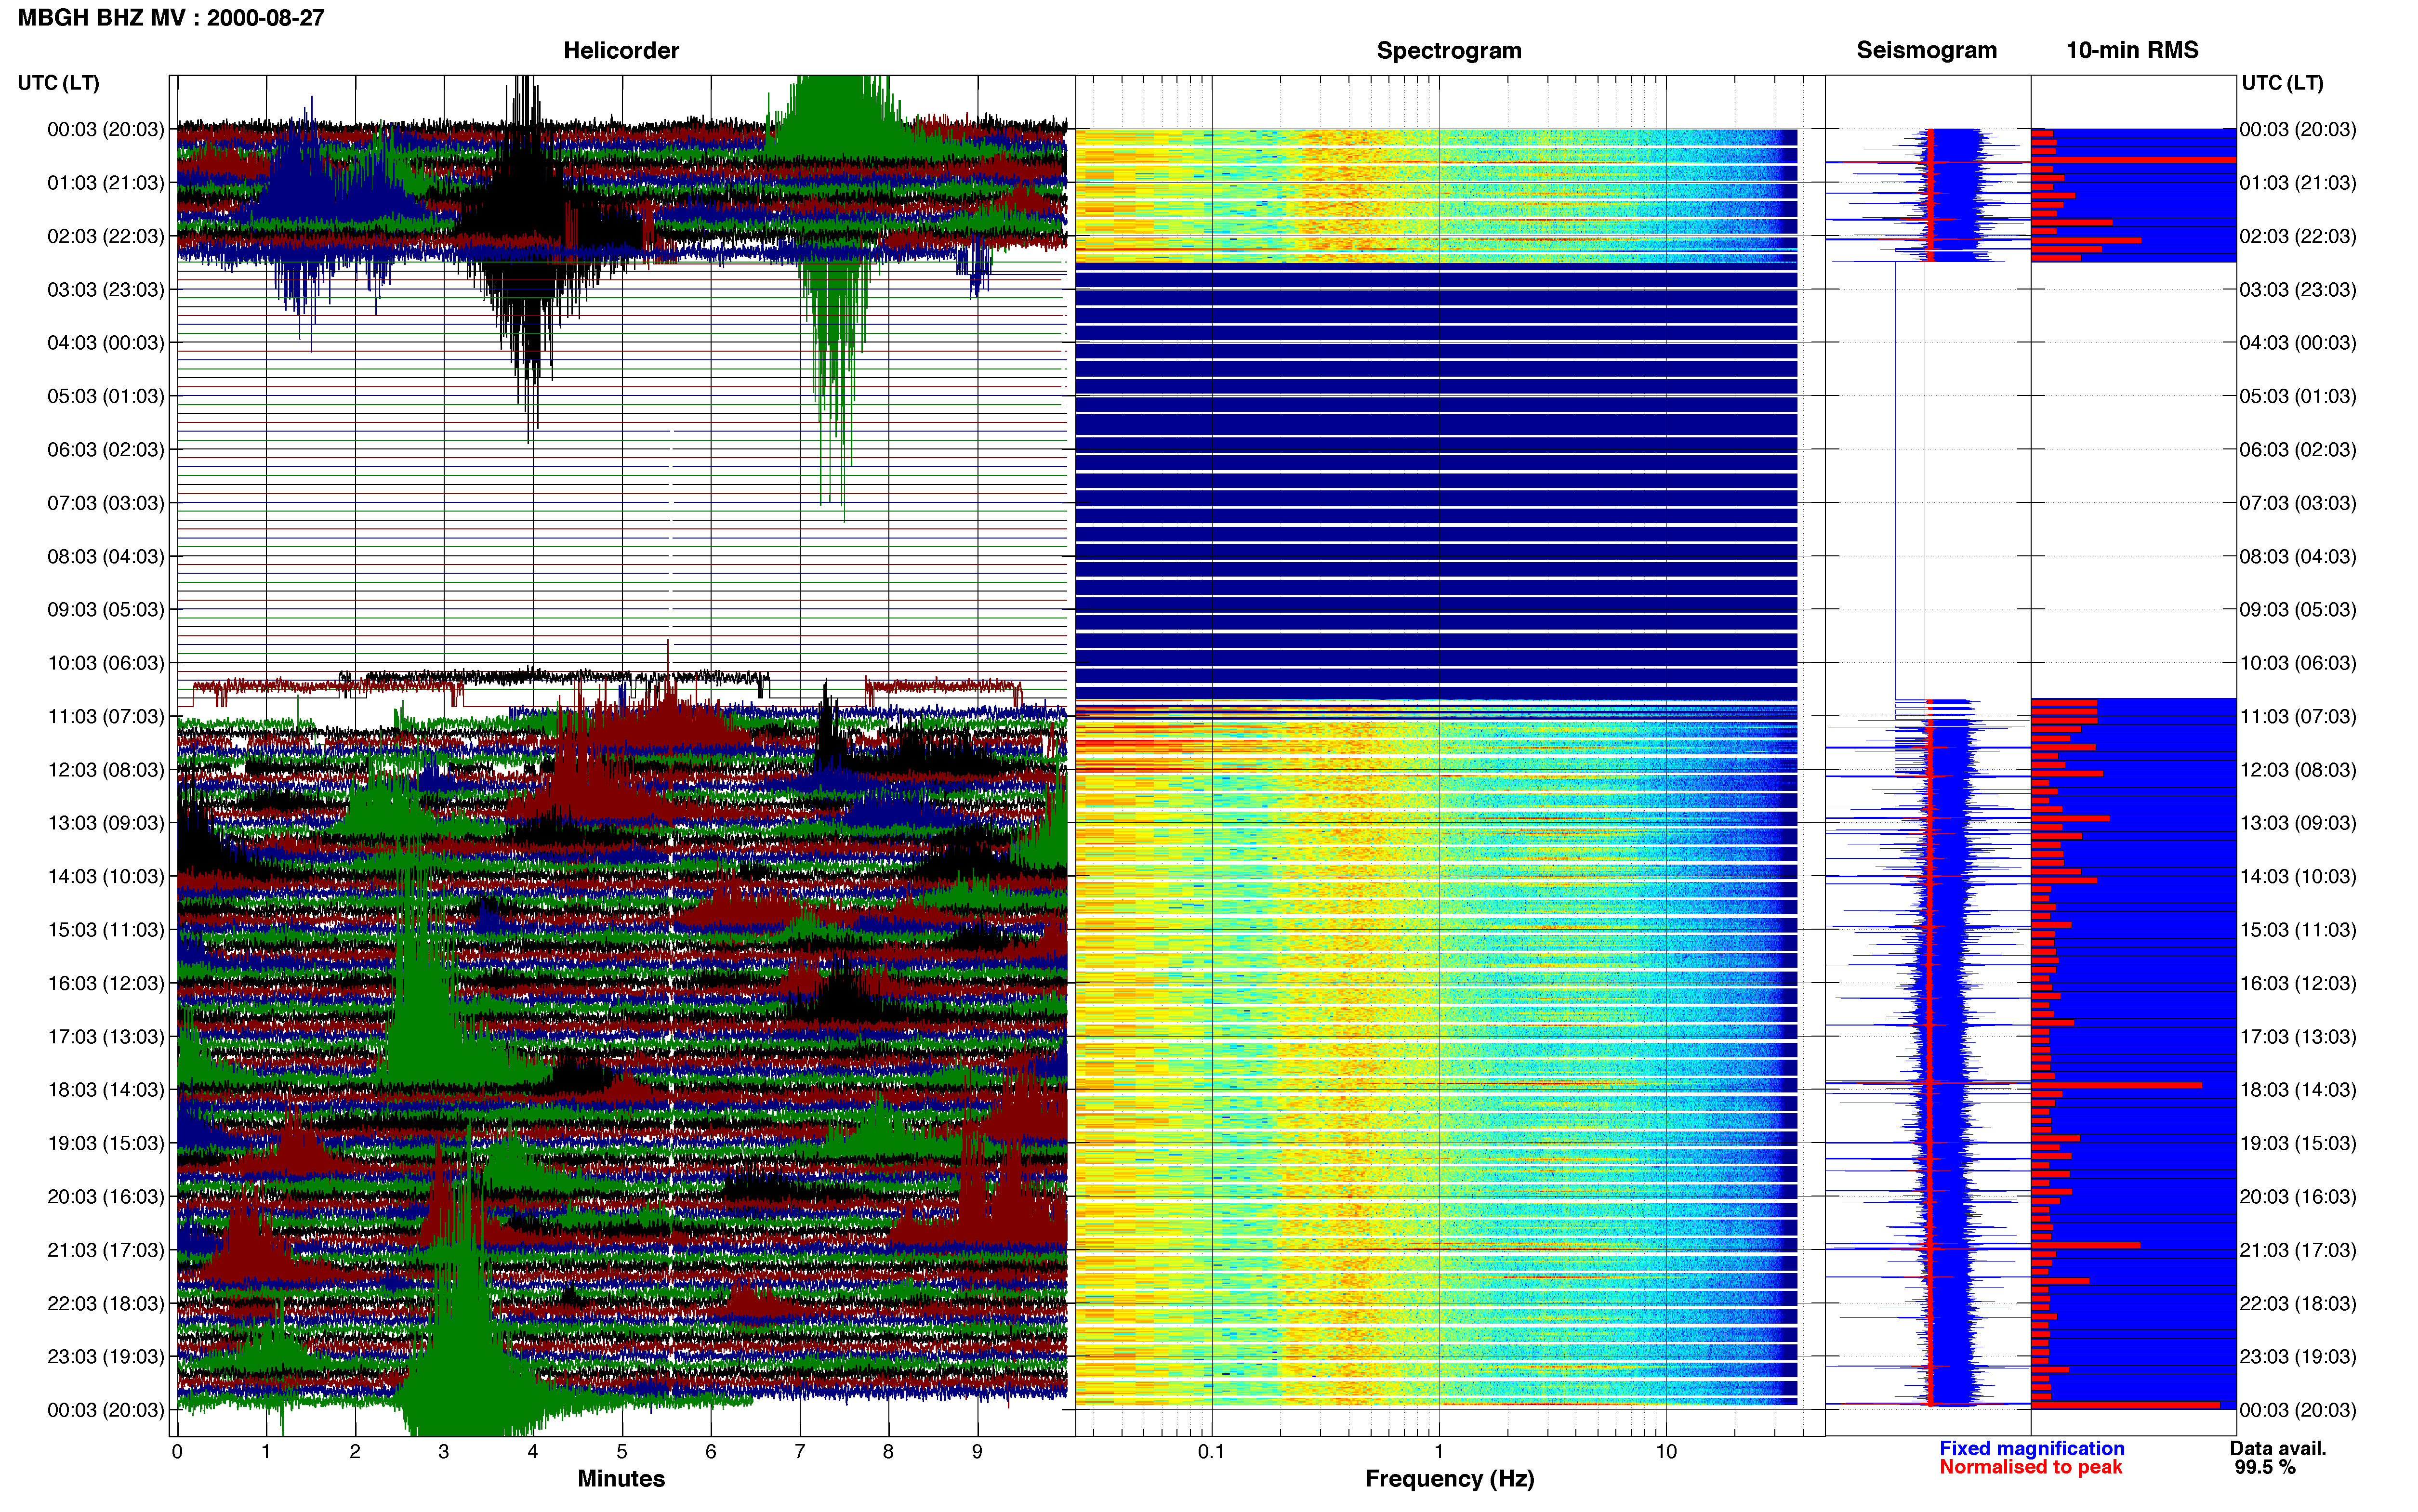Click the 'Normalised to peak' legend text
The height and width of the screenshot is (1512, 2418).
2030,1467
